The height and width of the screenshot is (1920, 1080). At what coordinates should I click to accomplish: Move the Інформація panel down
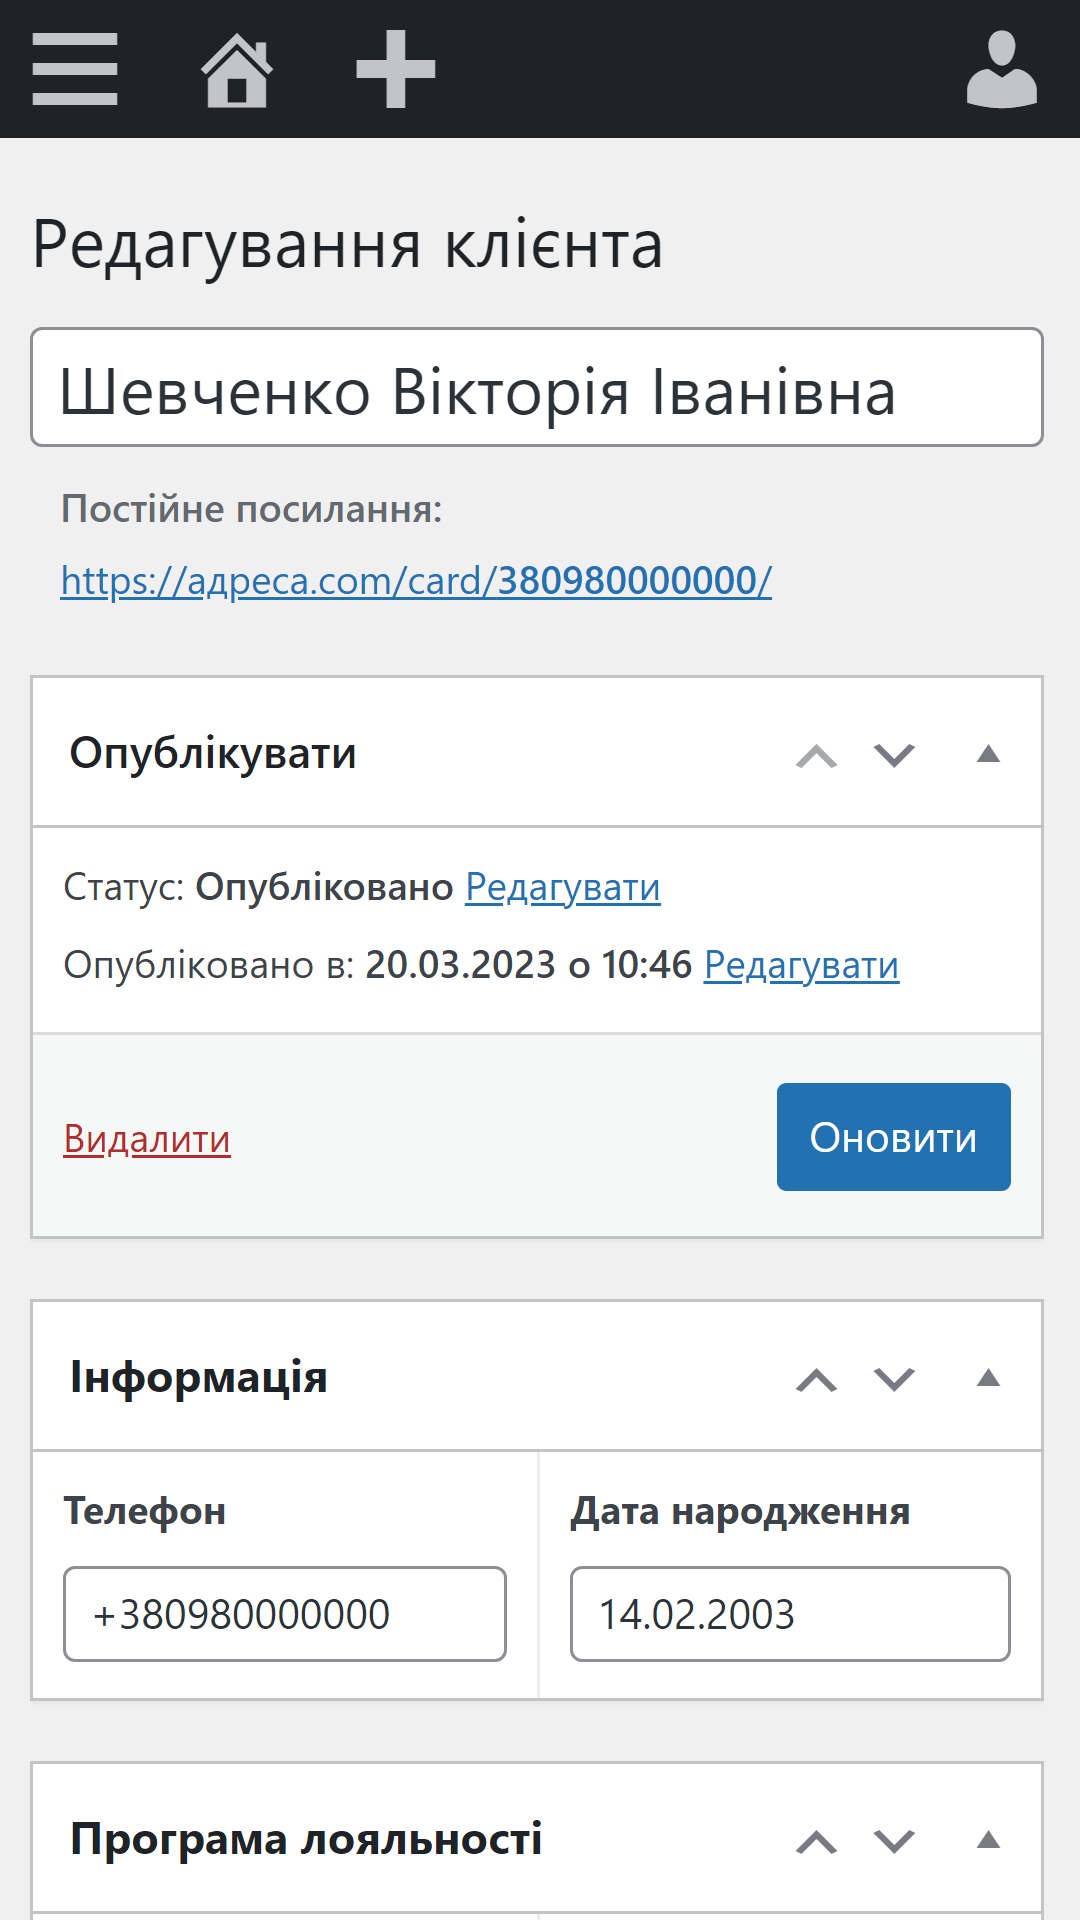(894, 1379)
